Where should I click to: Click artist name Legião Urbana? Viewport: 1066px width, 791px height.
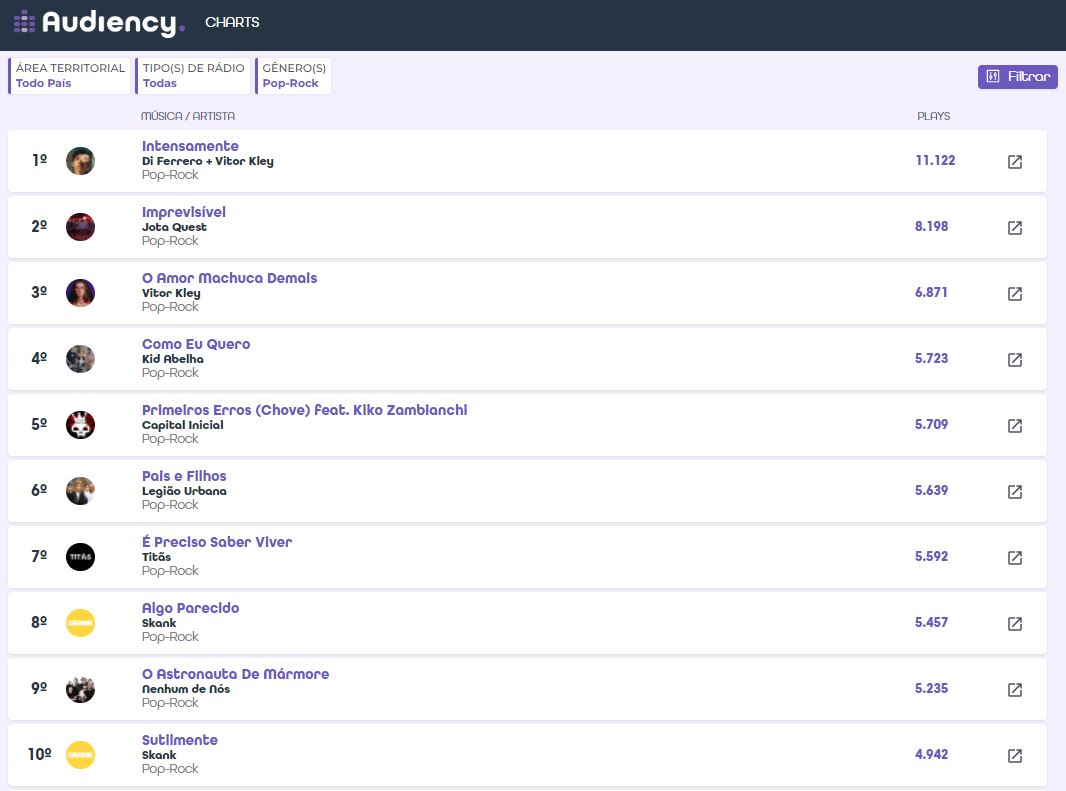[x=184, y=491]
